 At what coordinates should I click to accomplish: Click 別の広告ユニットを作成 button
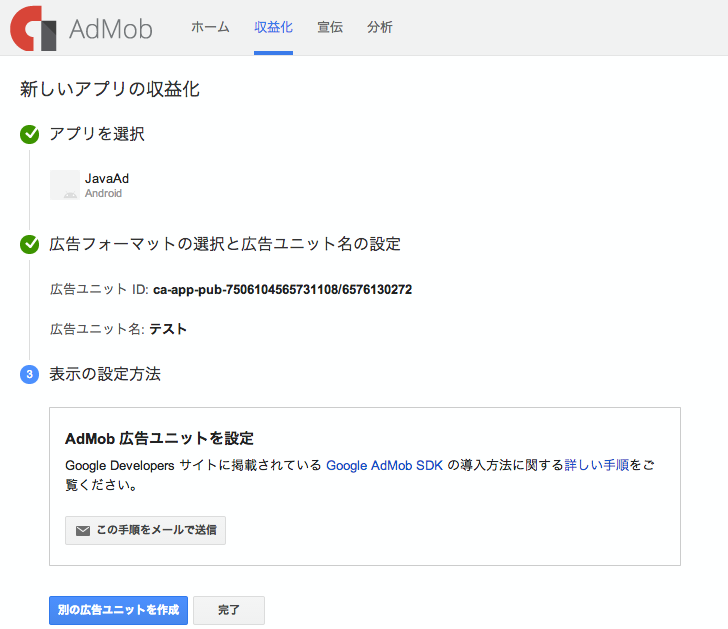coord(118,610)
